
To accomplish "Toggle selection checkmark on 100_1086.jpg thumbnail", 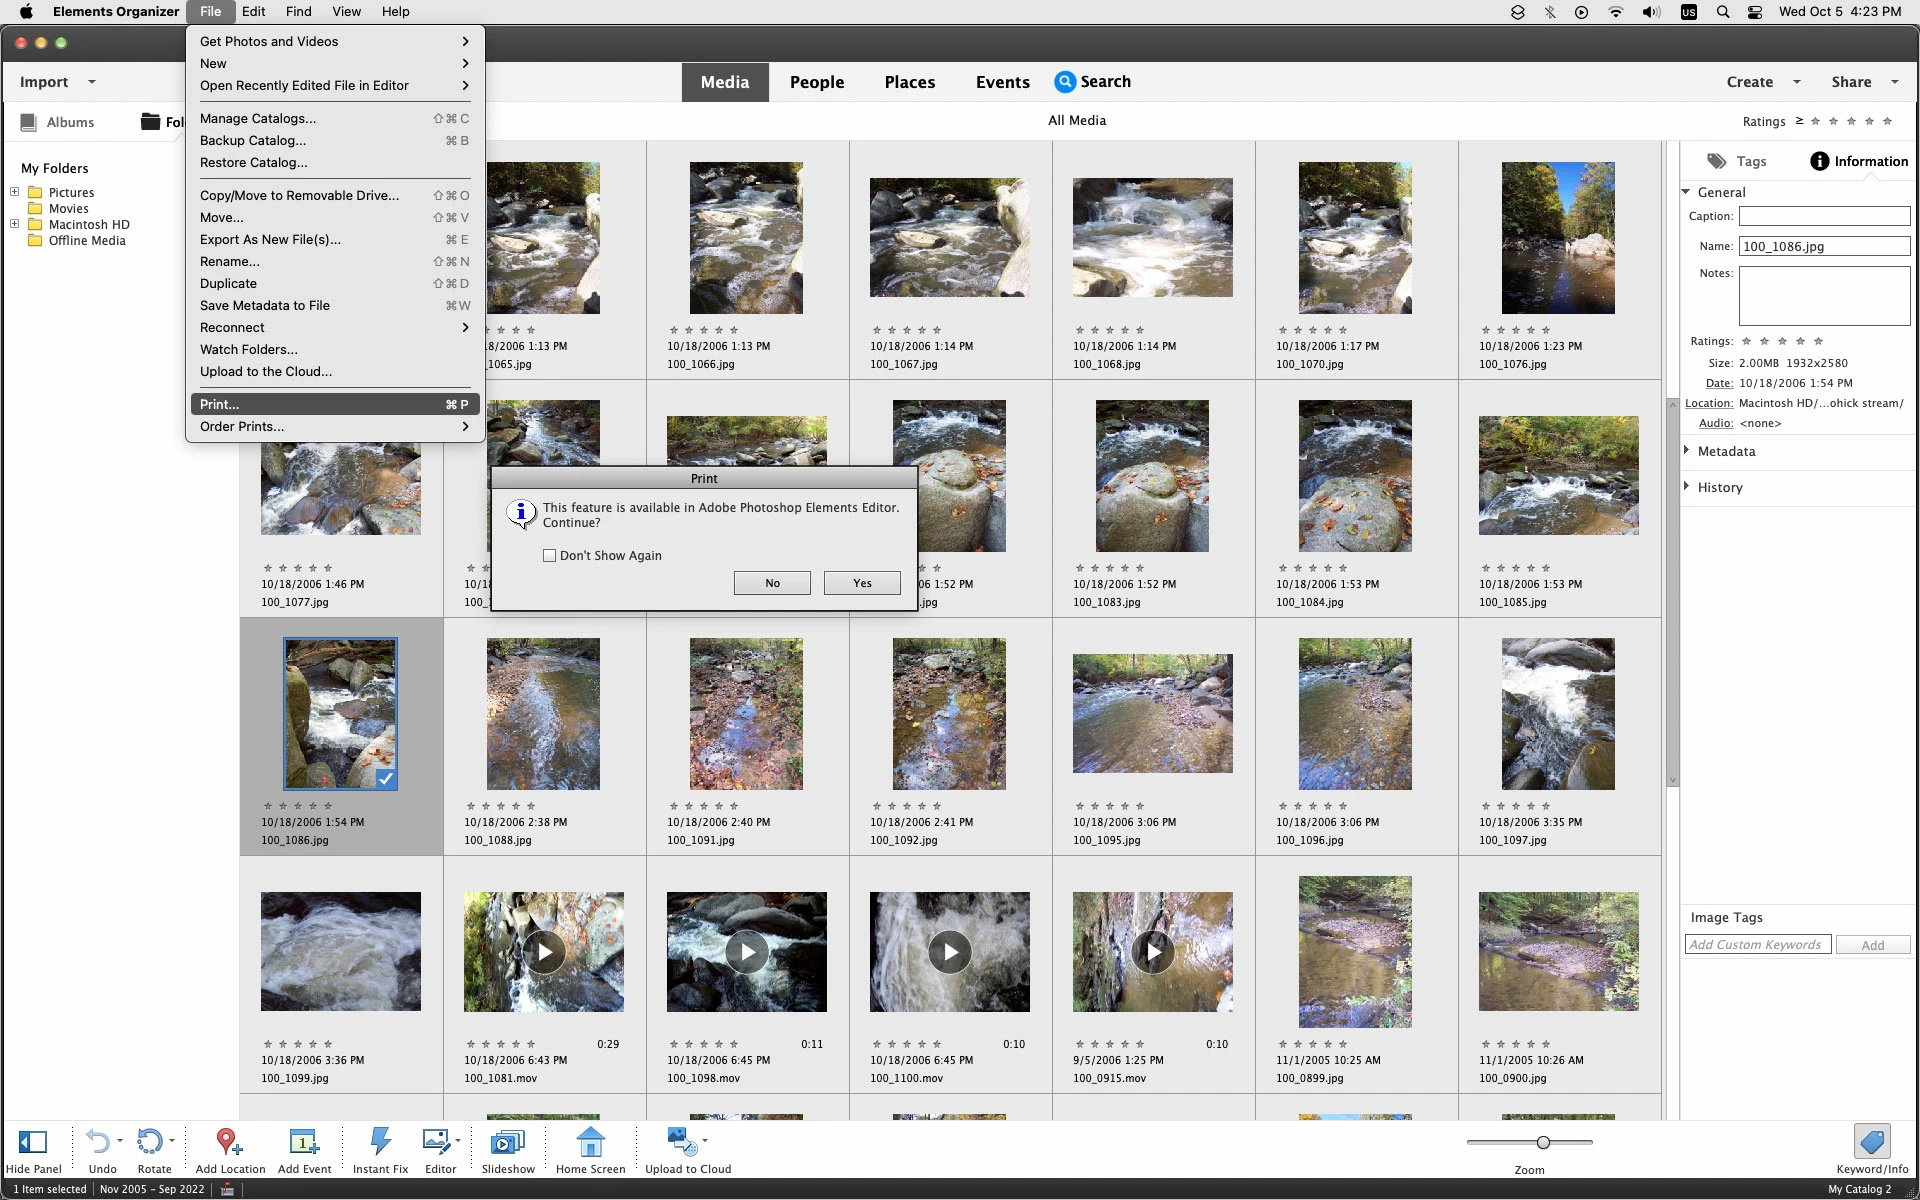I will 386,779.
